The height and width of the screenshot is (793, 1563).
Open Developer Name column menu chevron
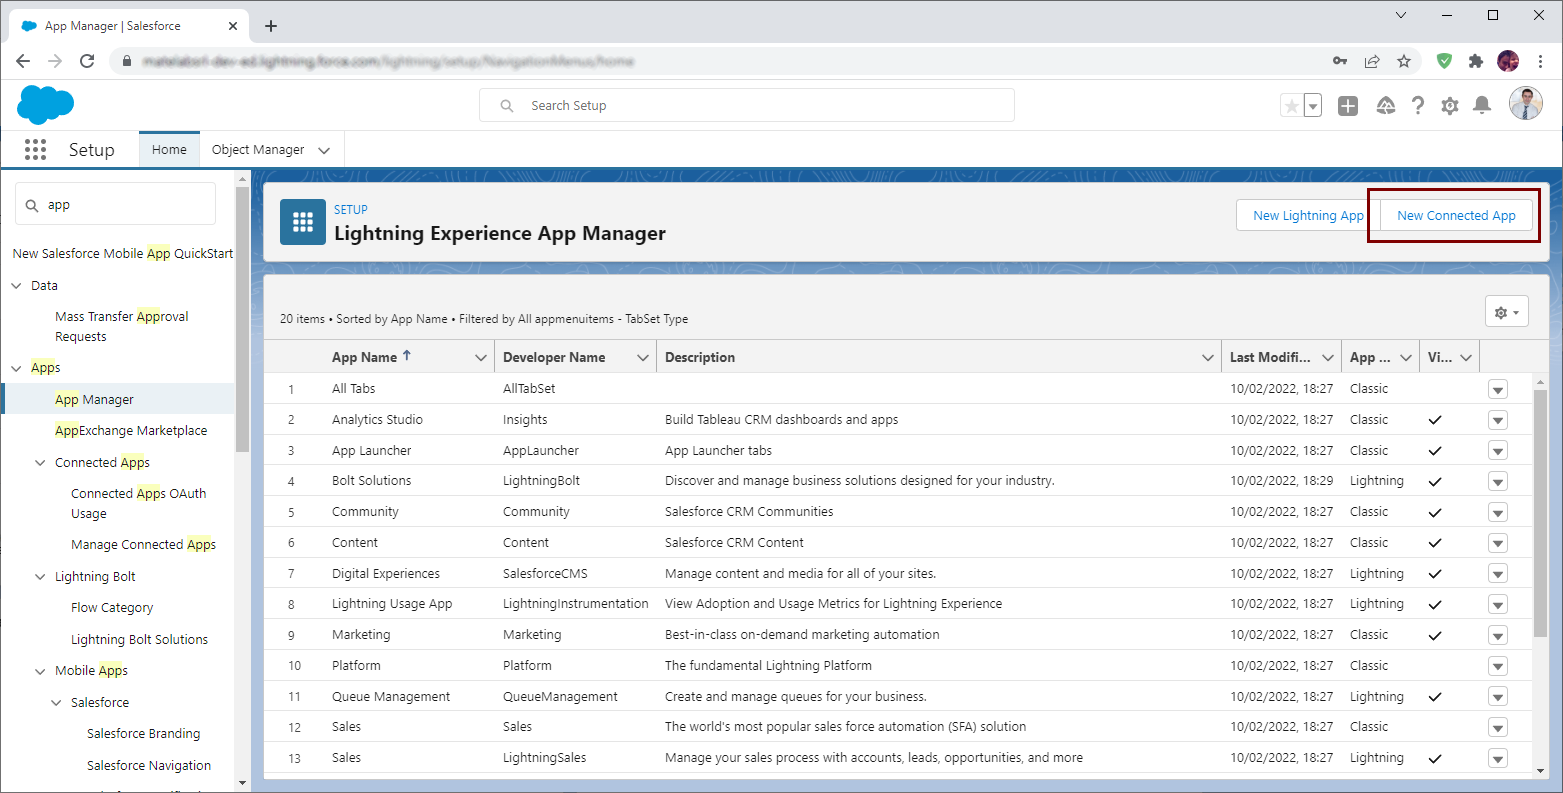[643, 358]
